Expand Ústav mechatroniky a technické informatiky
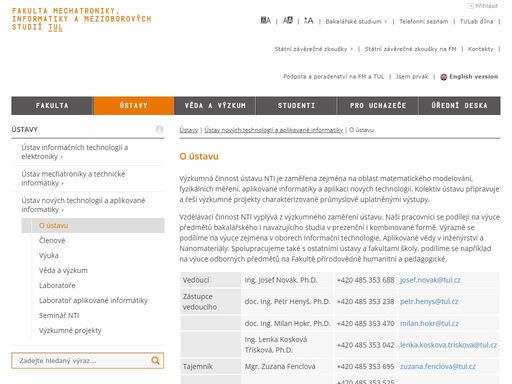Viewport: 512px width, 384px height. [x=73, y=178]
